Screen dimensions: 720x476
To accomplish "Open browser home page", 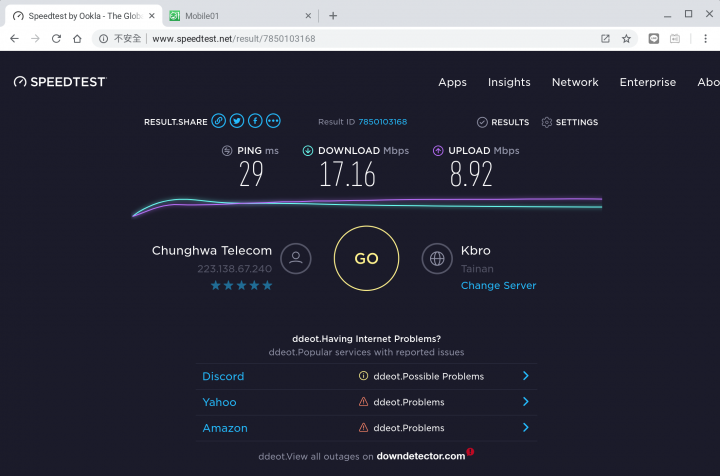I will click(x=77, y=39).
